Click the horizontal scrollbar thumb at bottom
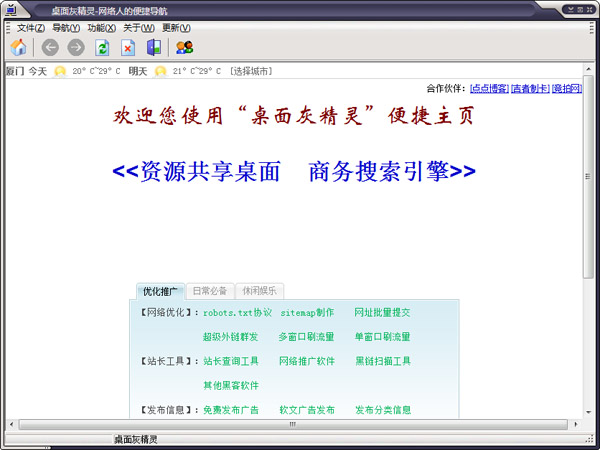This screenshot has height=450, width=600. click(x=292, y=424)
